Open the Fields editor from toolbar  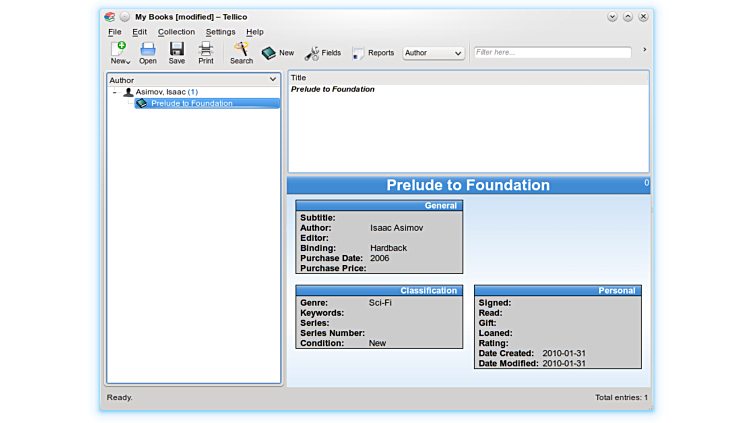323,53
